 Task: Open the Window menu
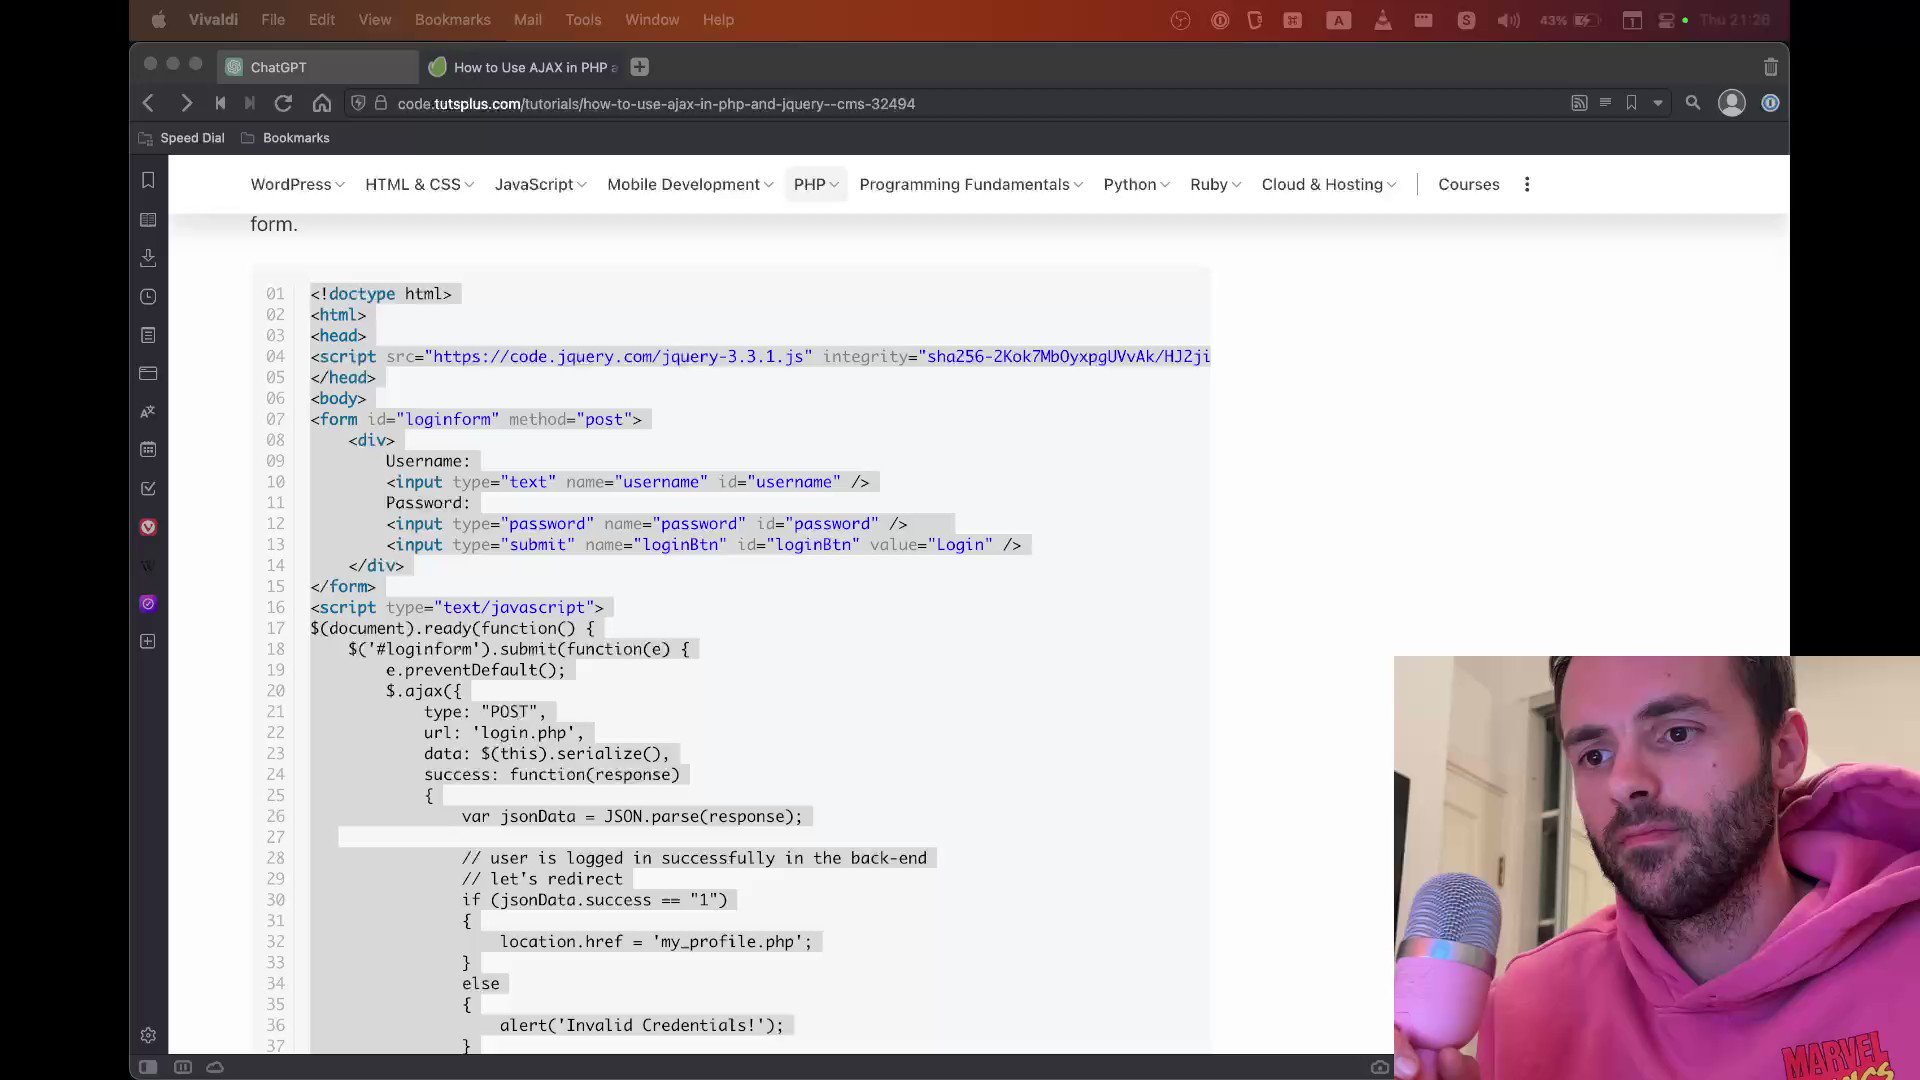point(652,19)
